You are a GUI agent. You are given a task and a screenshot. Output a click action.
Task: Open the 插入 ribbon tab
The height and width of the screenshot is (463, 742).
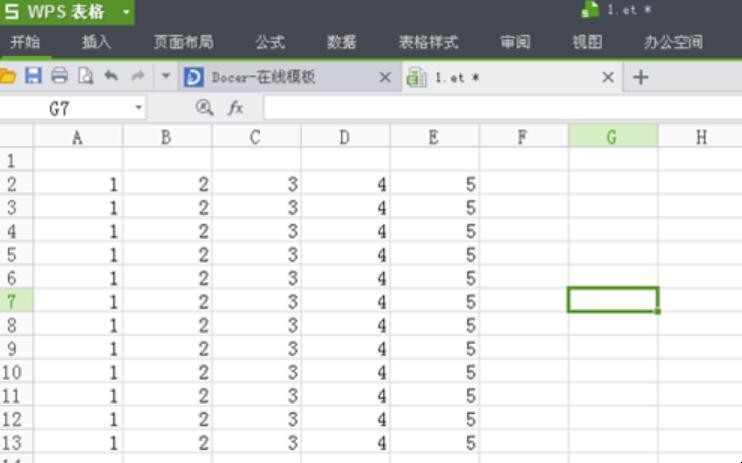point(97,43)
